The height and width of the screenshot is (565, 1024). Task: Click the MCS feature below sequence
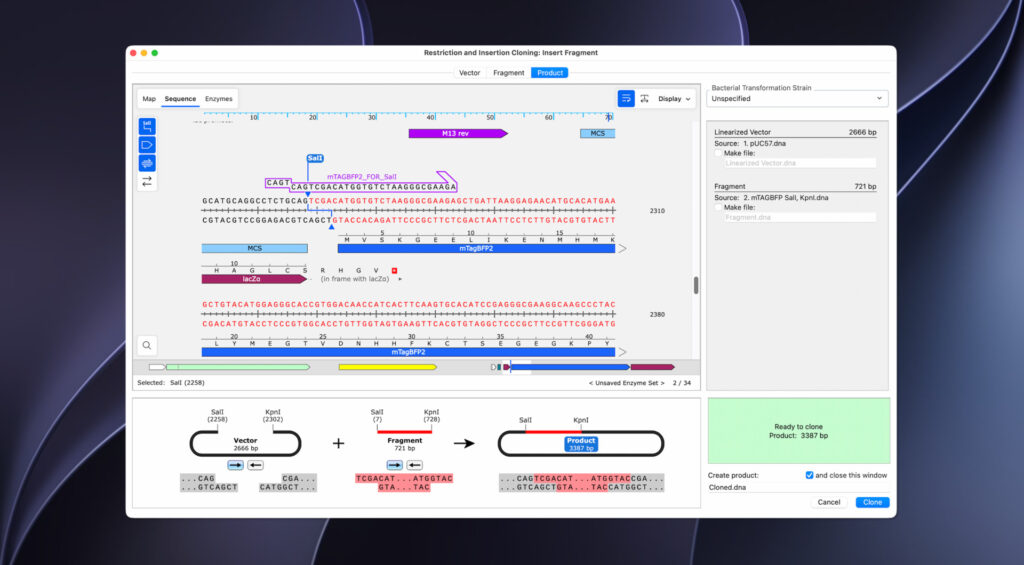pyautogui.click(x=255, y=249)
